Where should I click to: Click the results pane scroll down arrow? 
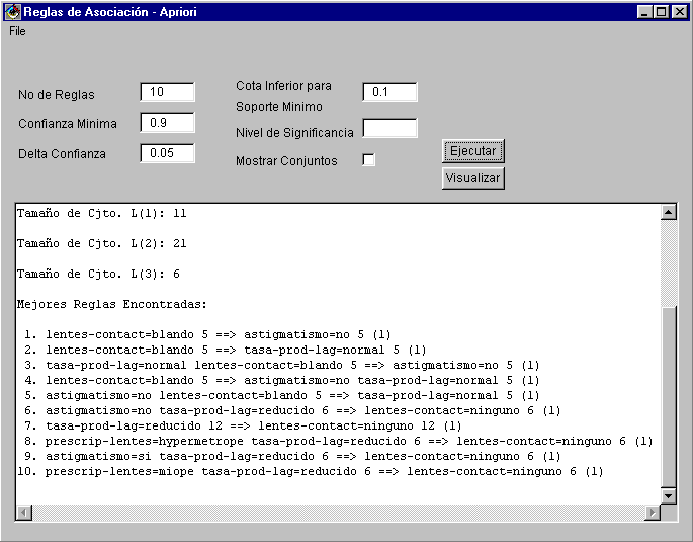(669, 496)
